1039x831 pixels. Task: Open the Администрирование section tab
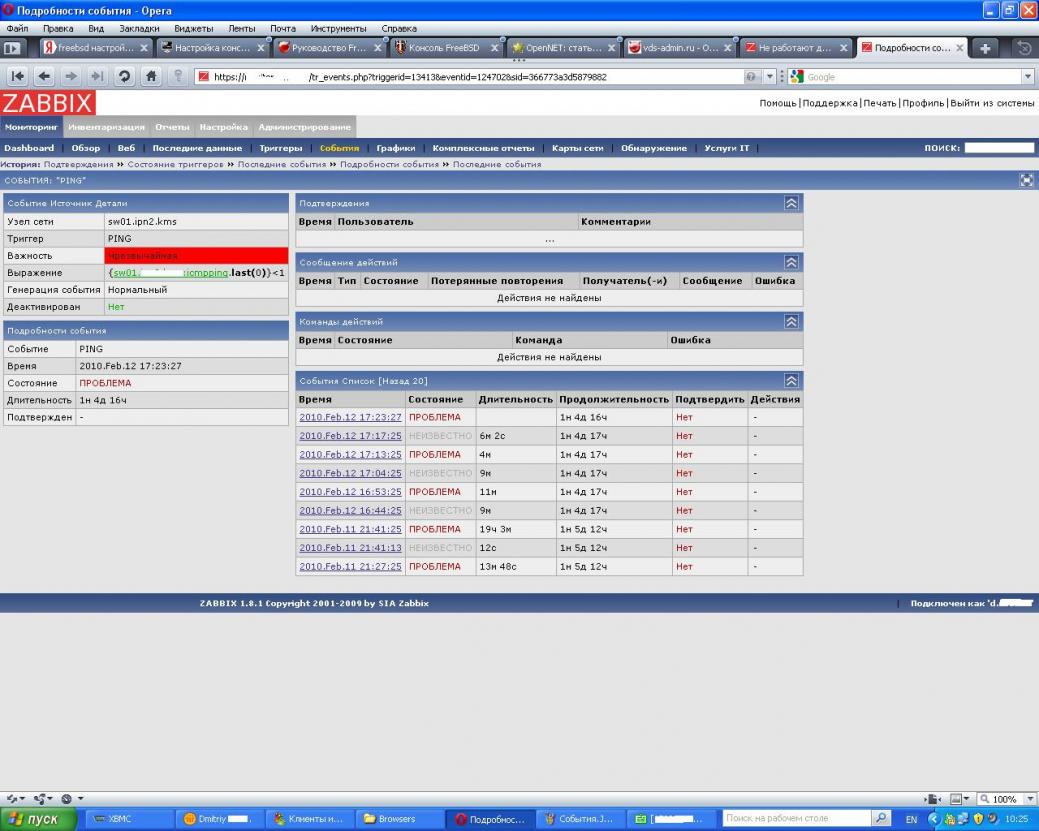[304, 127]
